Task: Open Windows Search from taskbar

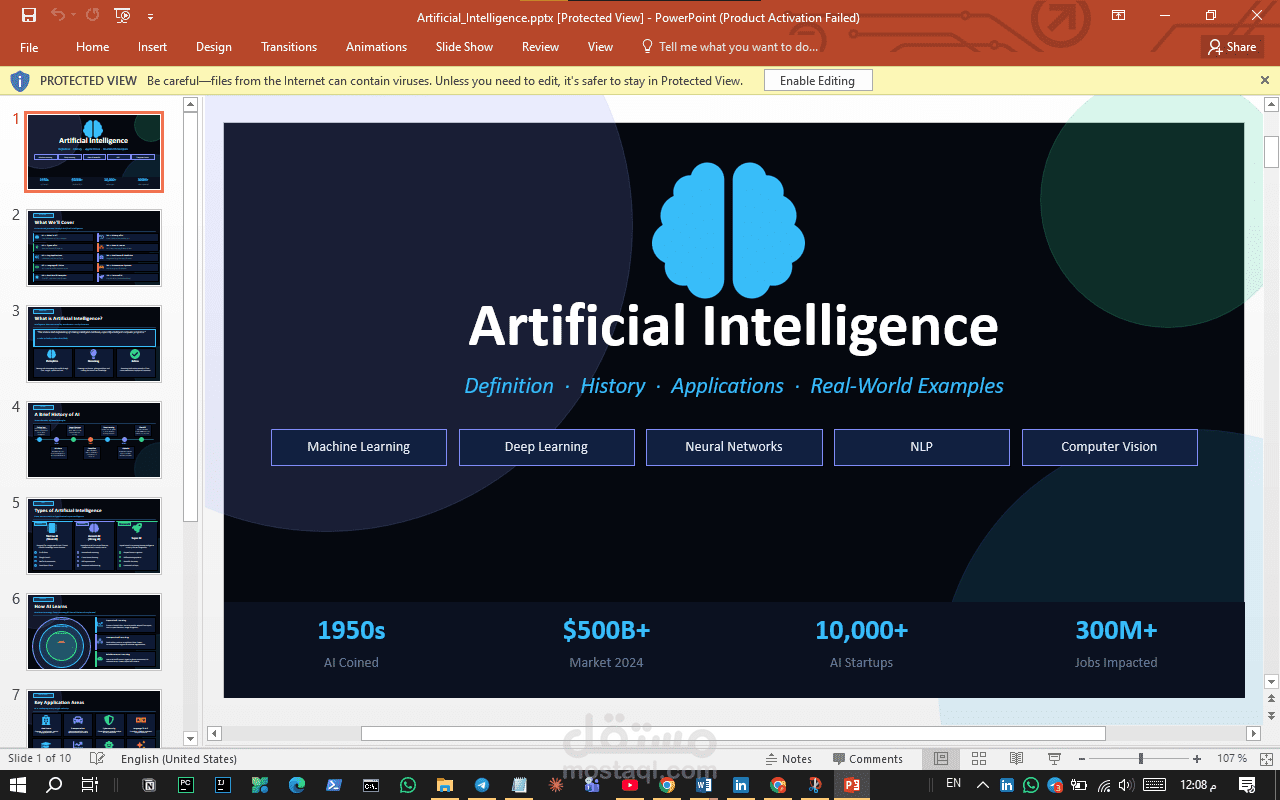Action: [x=54, y=785]
